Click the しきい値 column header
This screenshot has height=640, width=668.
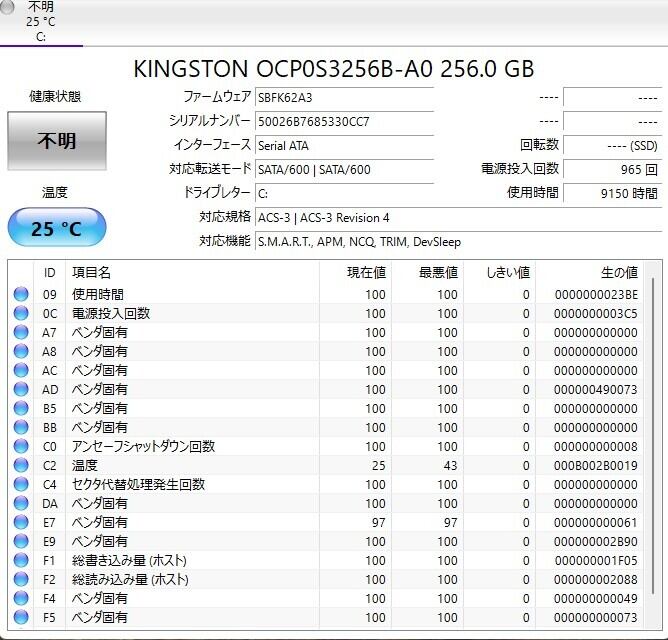coord(499,273)
